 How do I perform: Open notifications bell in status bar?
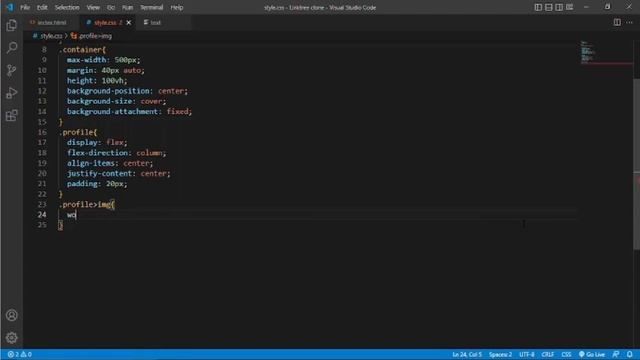pos(630,354)
